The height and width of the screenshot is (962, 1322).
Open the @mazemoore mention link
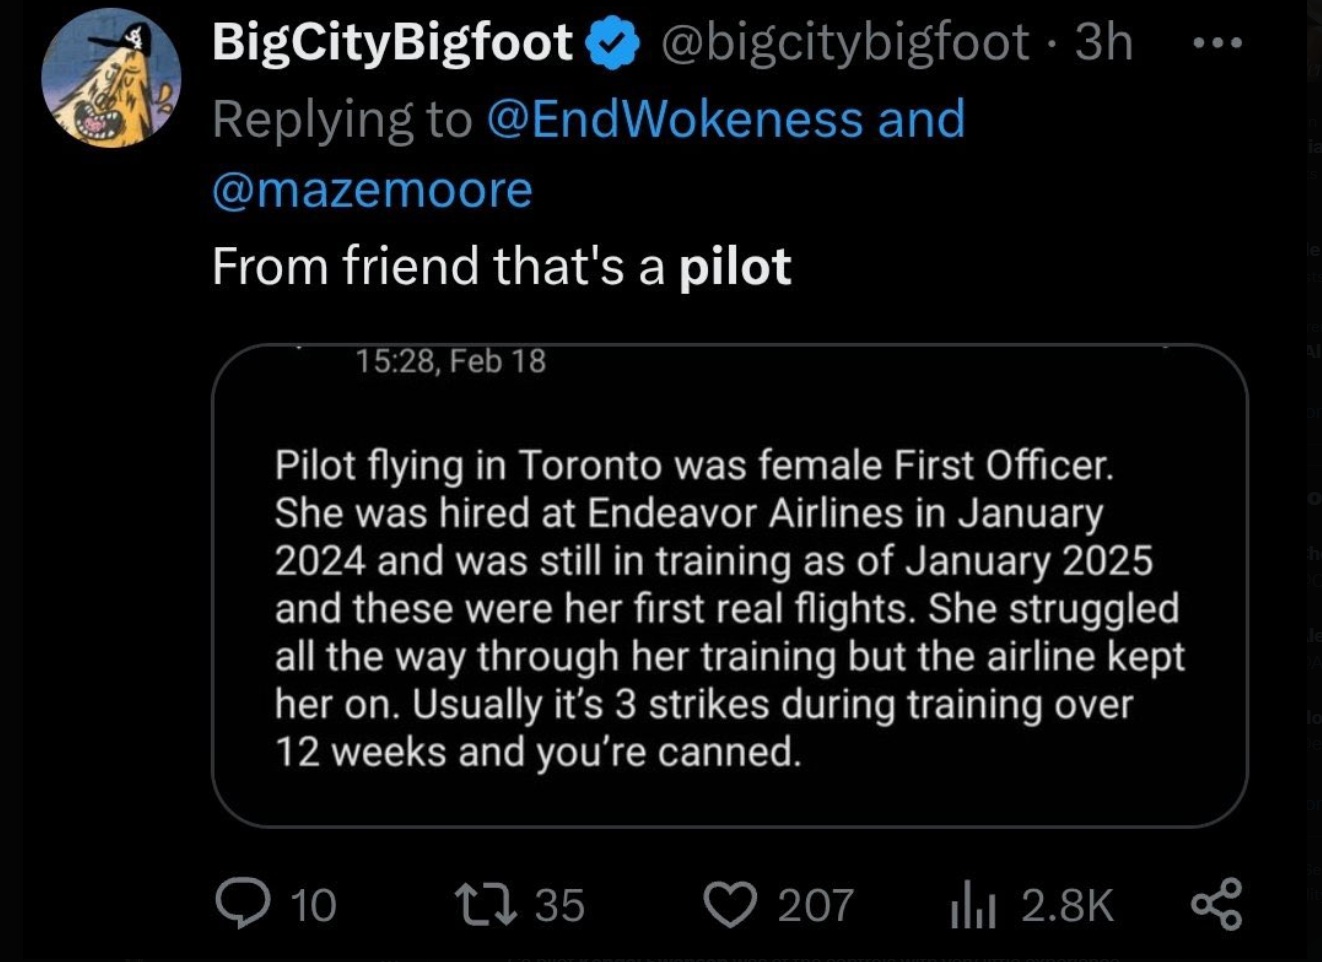pyautogui.click(x=368, y=188)
